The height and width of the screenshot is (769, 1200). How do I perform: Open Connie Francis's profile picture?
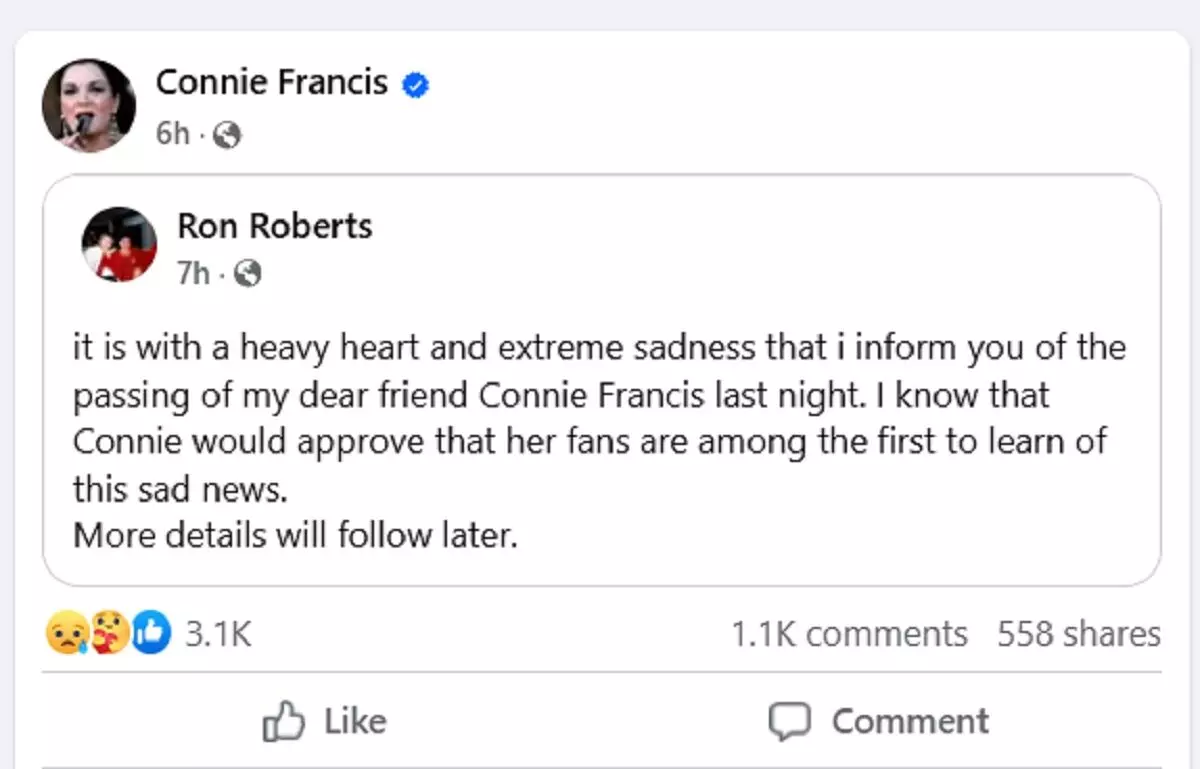[89, 105]
